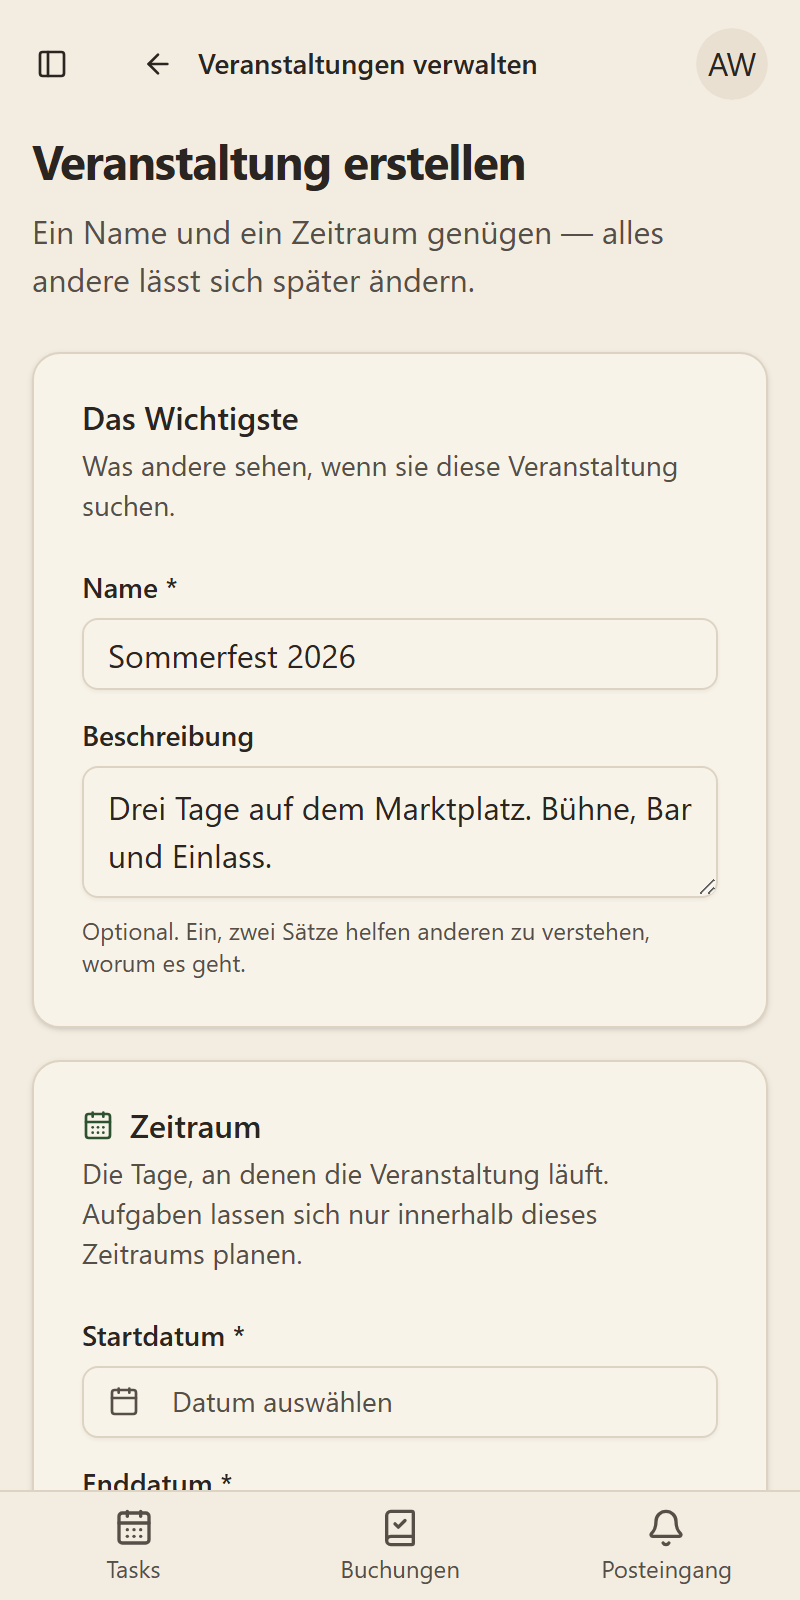Switch to the Buchungen tab
Image resolution: width=800 pixels, height=1600 pixels.
tap(400, 1546)
